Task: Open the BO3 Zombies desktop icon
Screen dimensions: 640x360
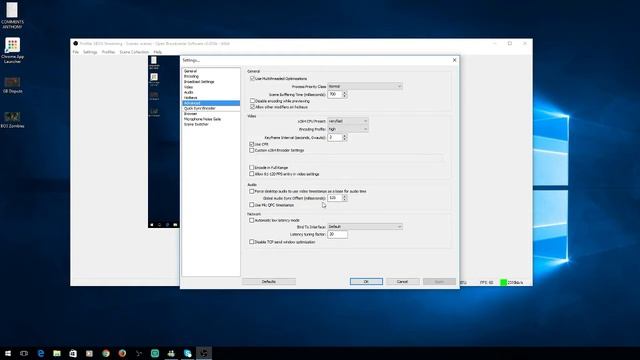Action: coord(12,120)
